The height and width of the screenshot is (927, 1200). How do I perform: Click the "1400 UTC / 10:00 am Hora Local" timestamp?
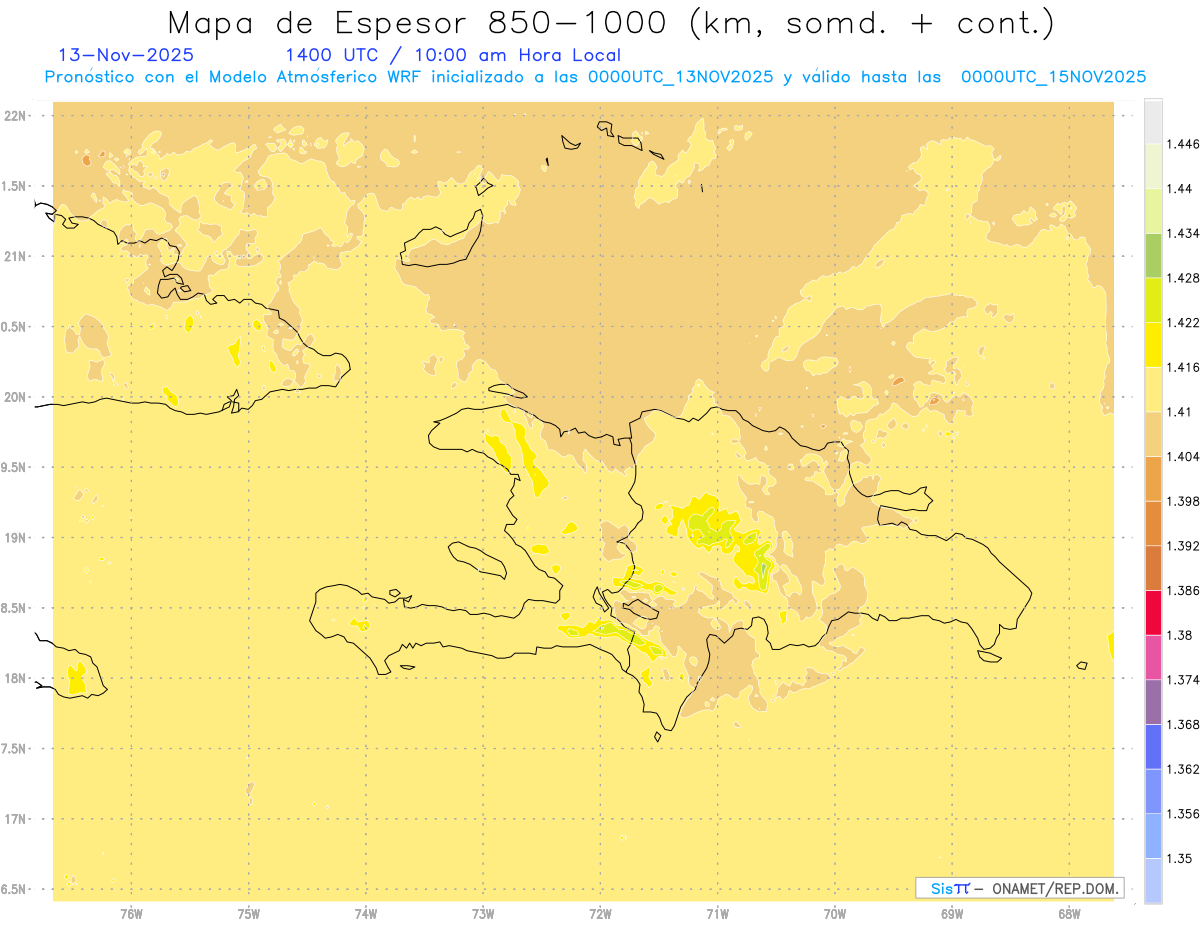[453, 55]
